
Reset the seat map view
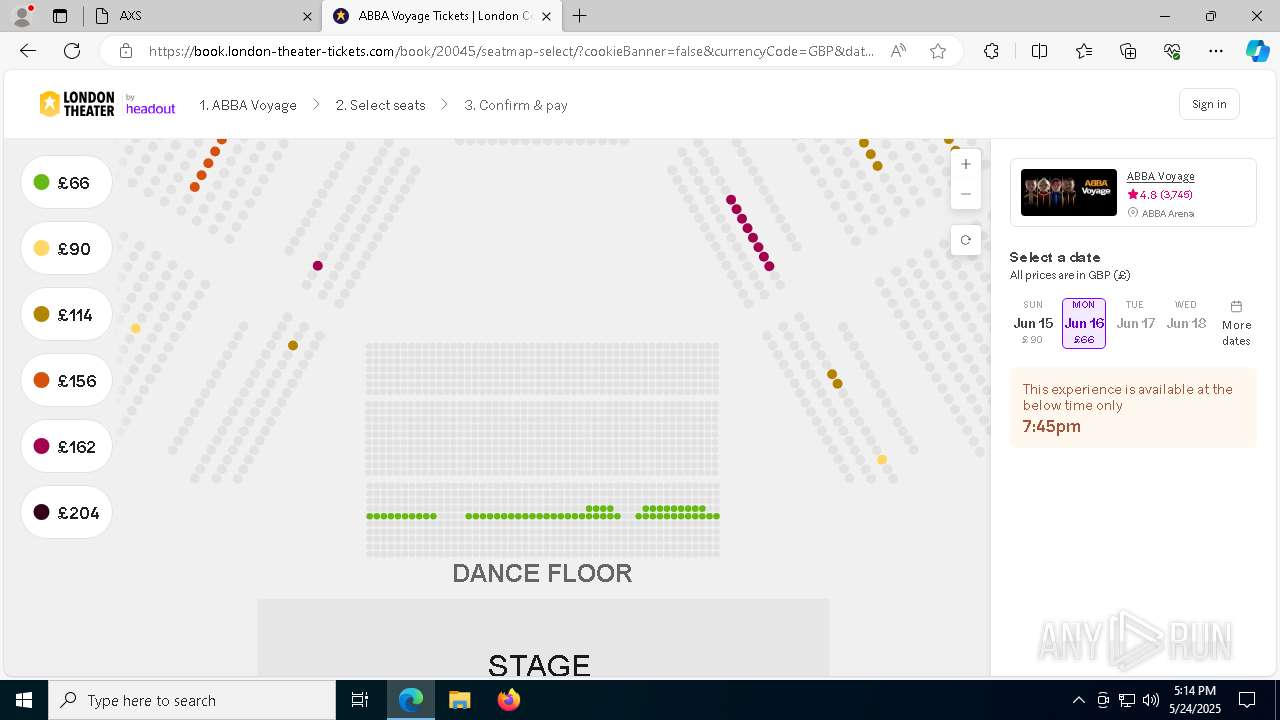pyautogui.click(x=965, y=240)
